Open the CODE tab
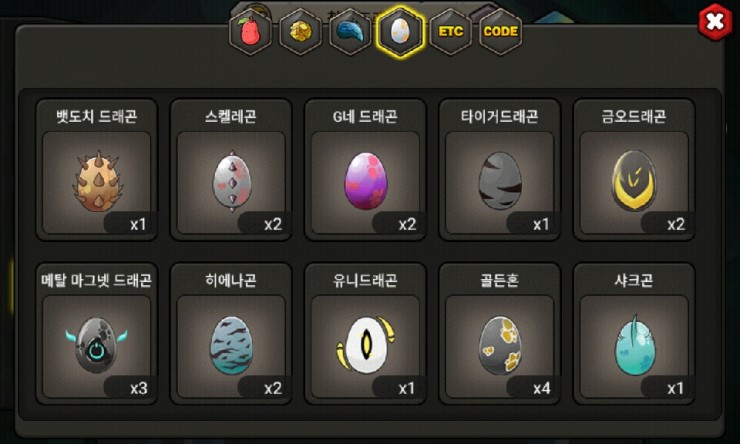The height and width of the screenshot is (444, 740). point(501,32)
